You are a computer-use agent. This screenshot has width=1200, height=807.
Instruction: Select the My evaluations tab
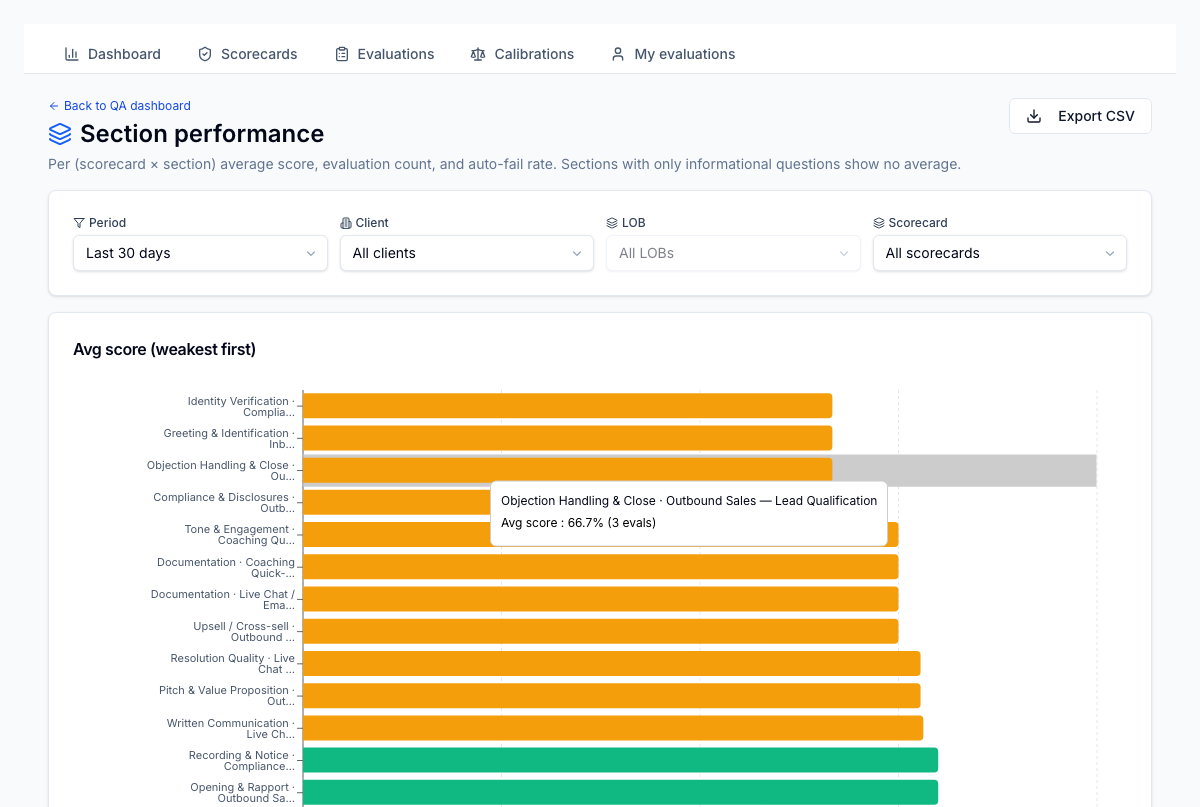(673, 54)
